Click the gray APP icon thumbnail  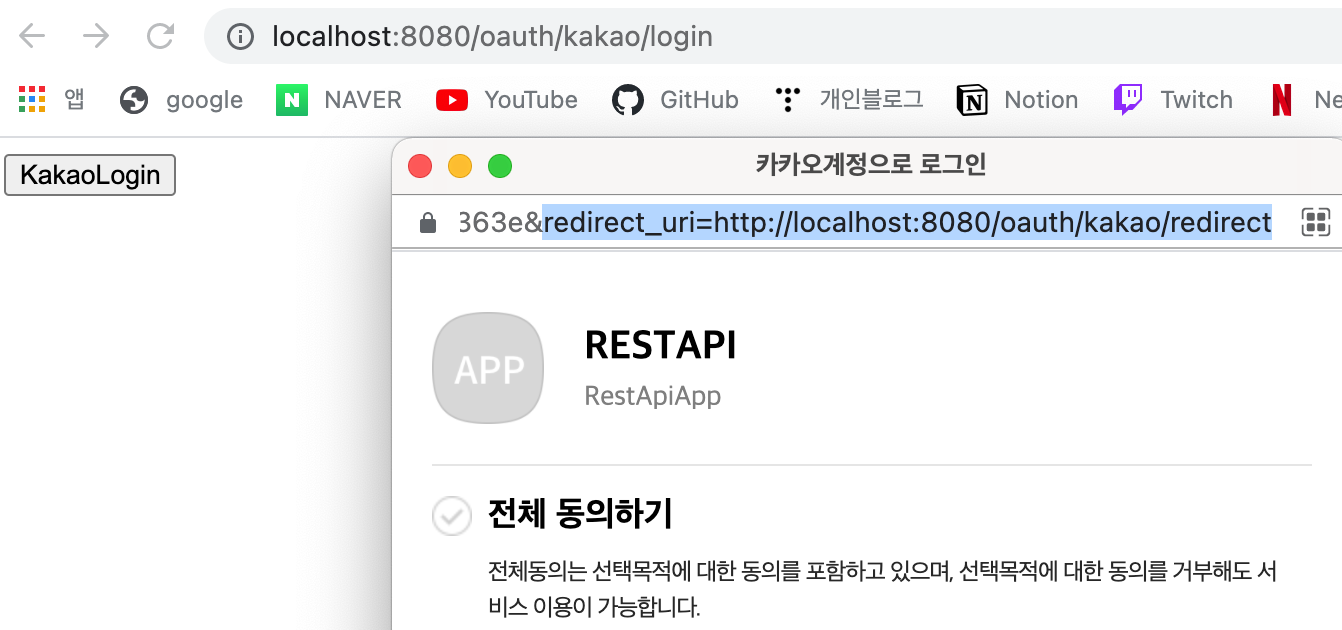click(x=488, y=368)
